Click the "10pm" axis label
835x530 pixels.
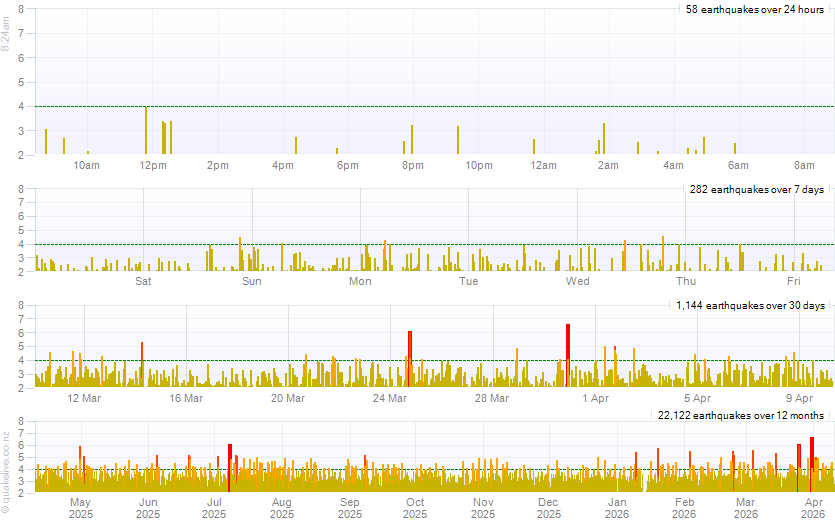(x=479, y=165)
